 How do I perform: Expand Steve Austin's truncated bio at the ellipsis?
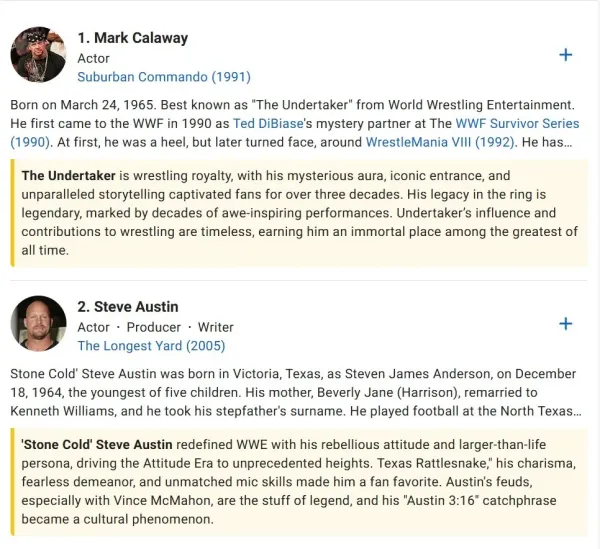tap(577, 412)
